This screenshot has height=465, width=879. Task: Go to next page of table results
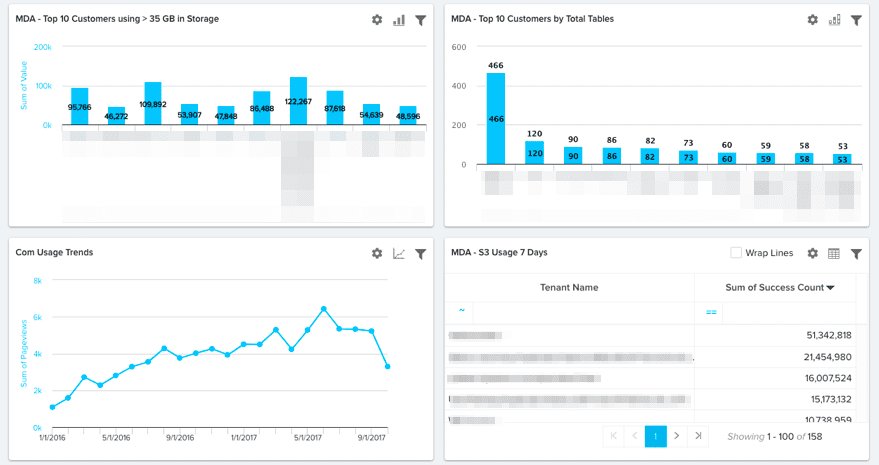pos(677,436)
